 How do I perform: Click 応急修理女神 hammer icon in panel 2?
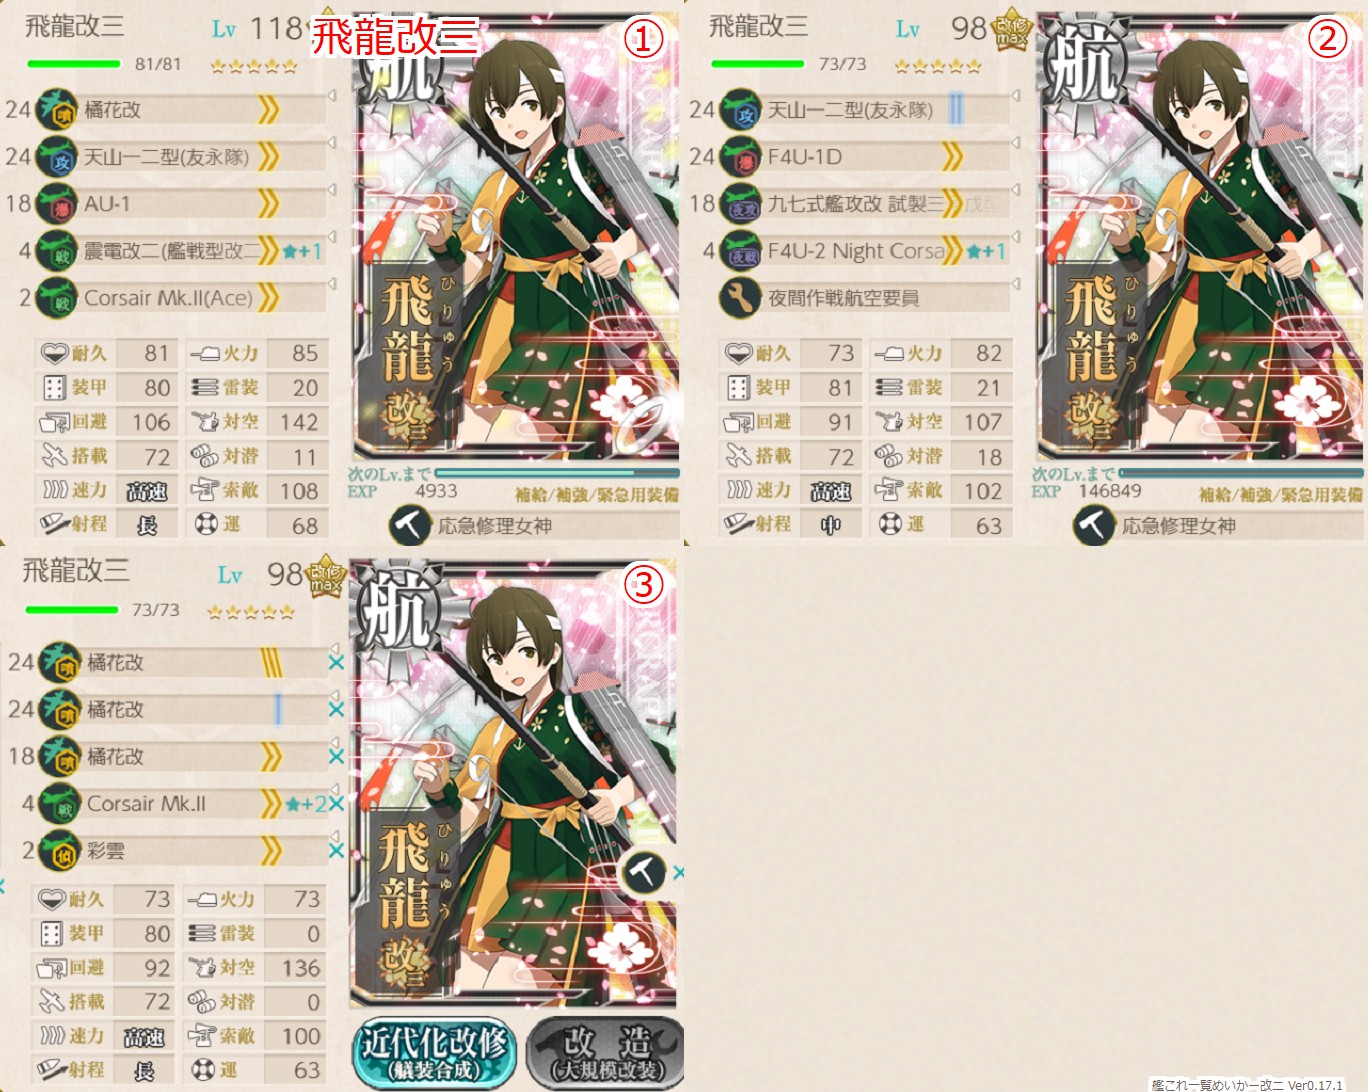pyautogui.click(x=1094, y=525)
